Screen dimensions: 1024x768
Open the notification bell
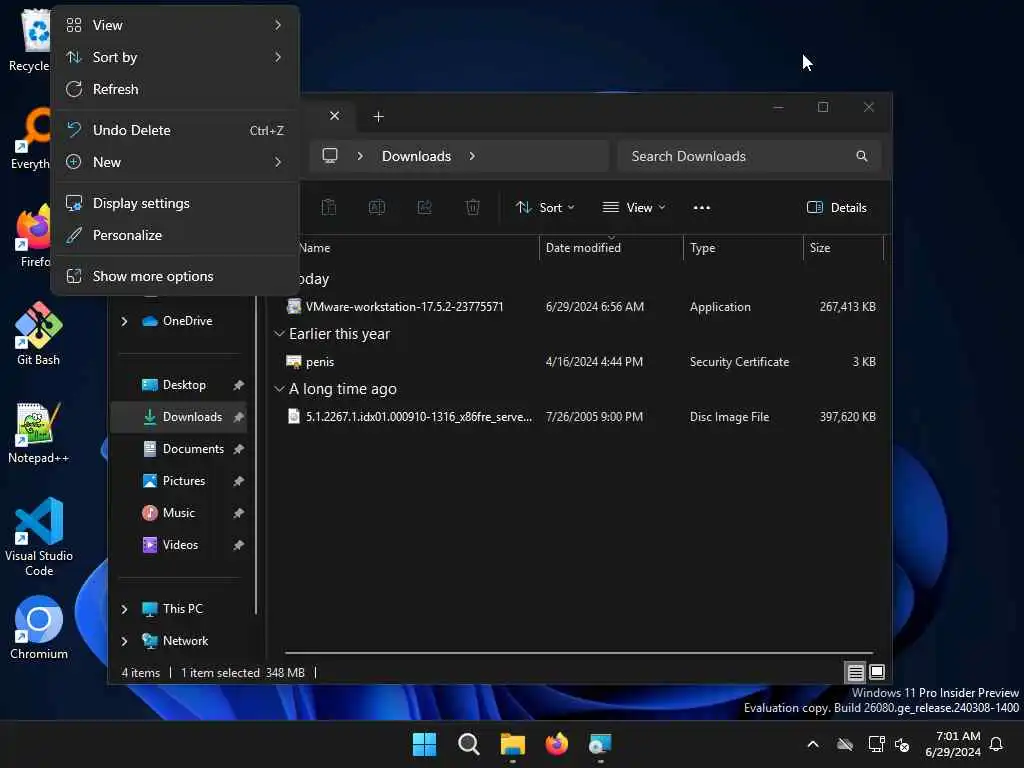[996, 744]
